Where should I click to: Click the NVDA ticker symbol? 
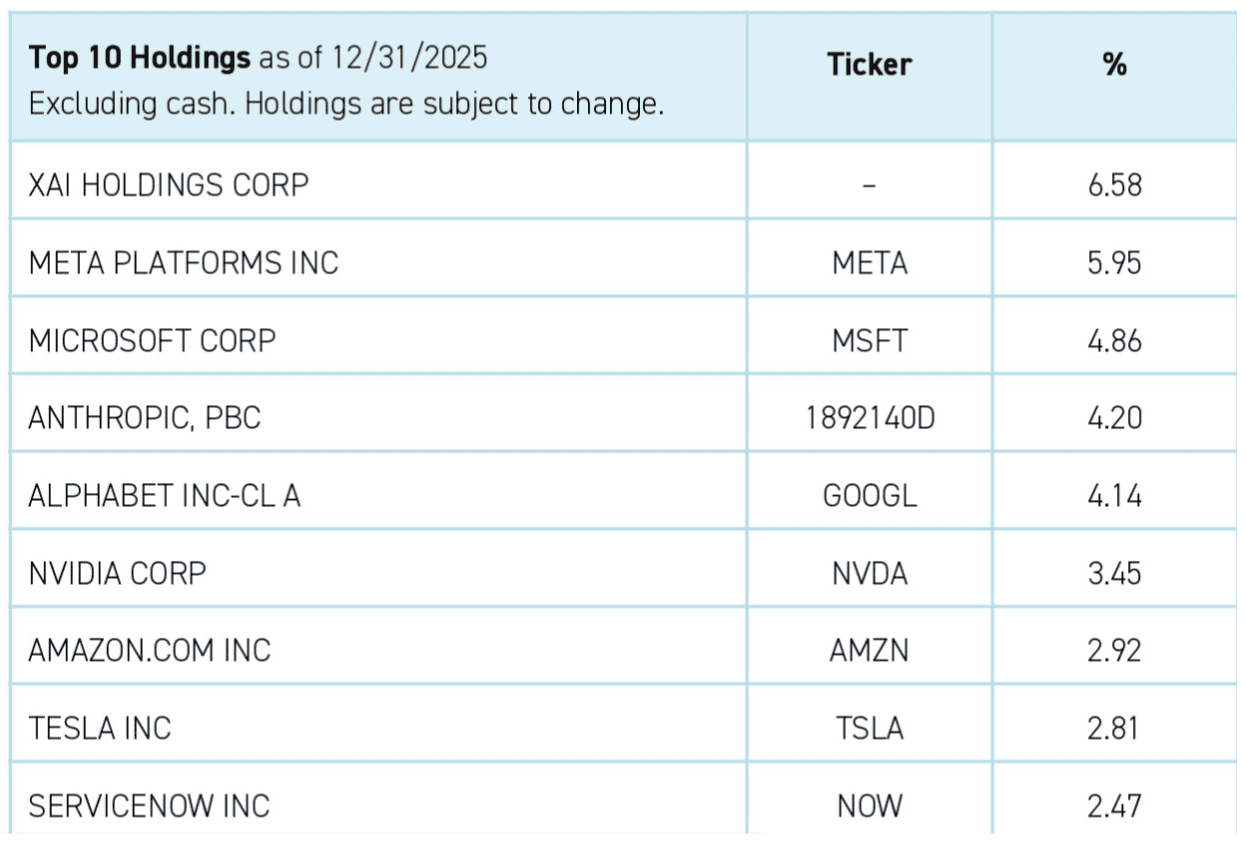(869, 574)
